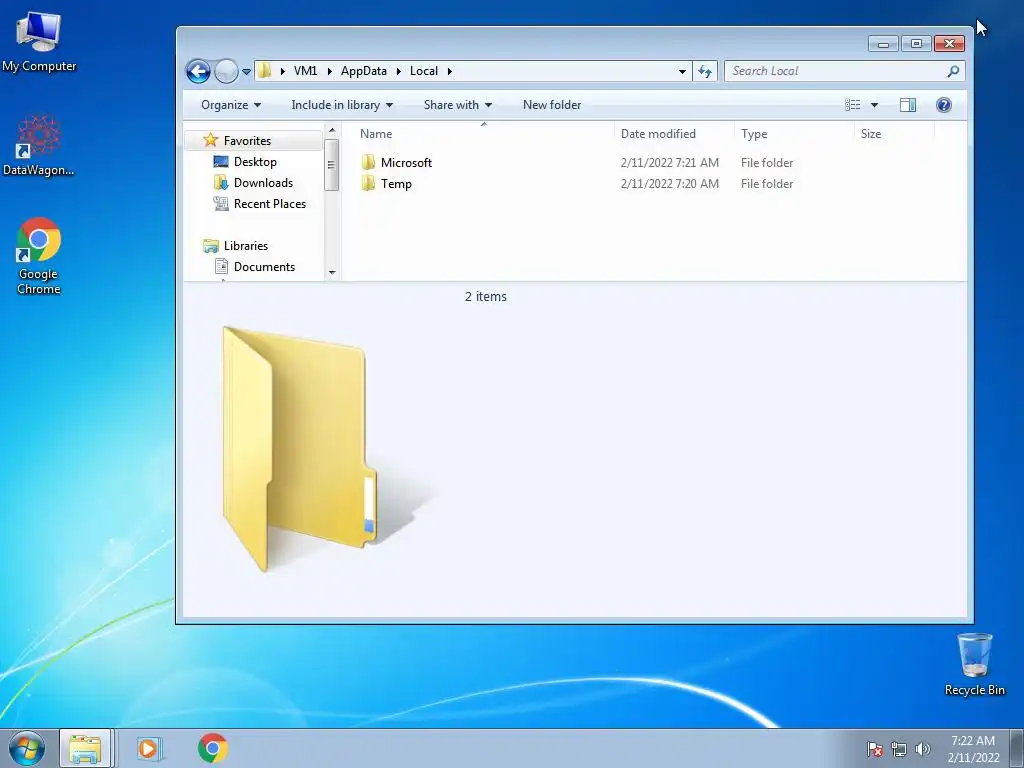Open Help with the question mark icon
Screen dimensions: 1024x768
point(943,104)
